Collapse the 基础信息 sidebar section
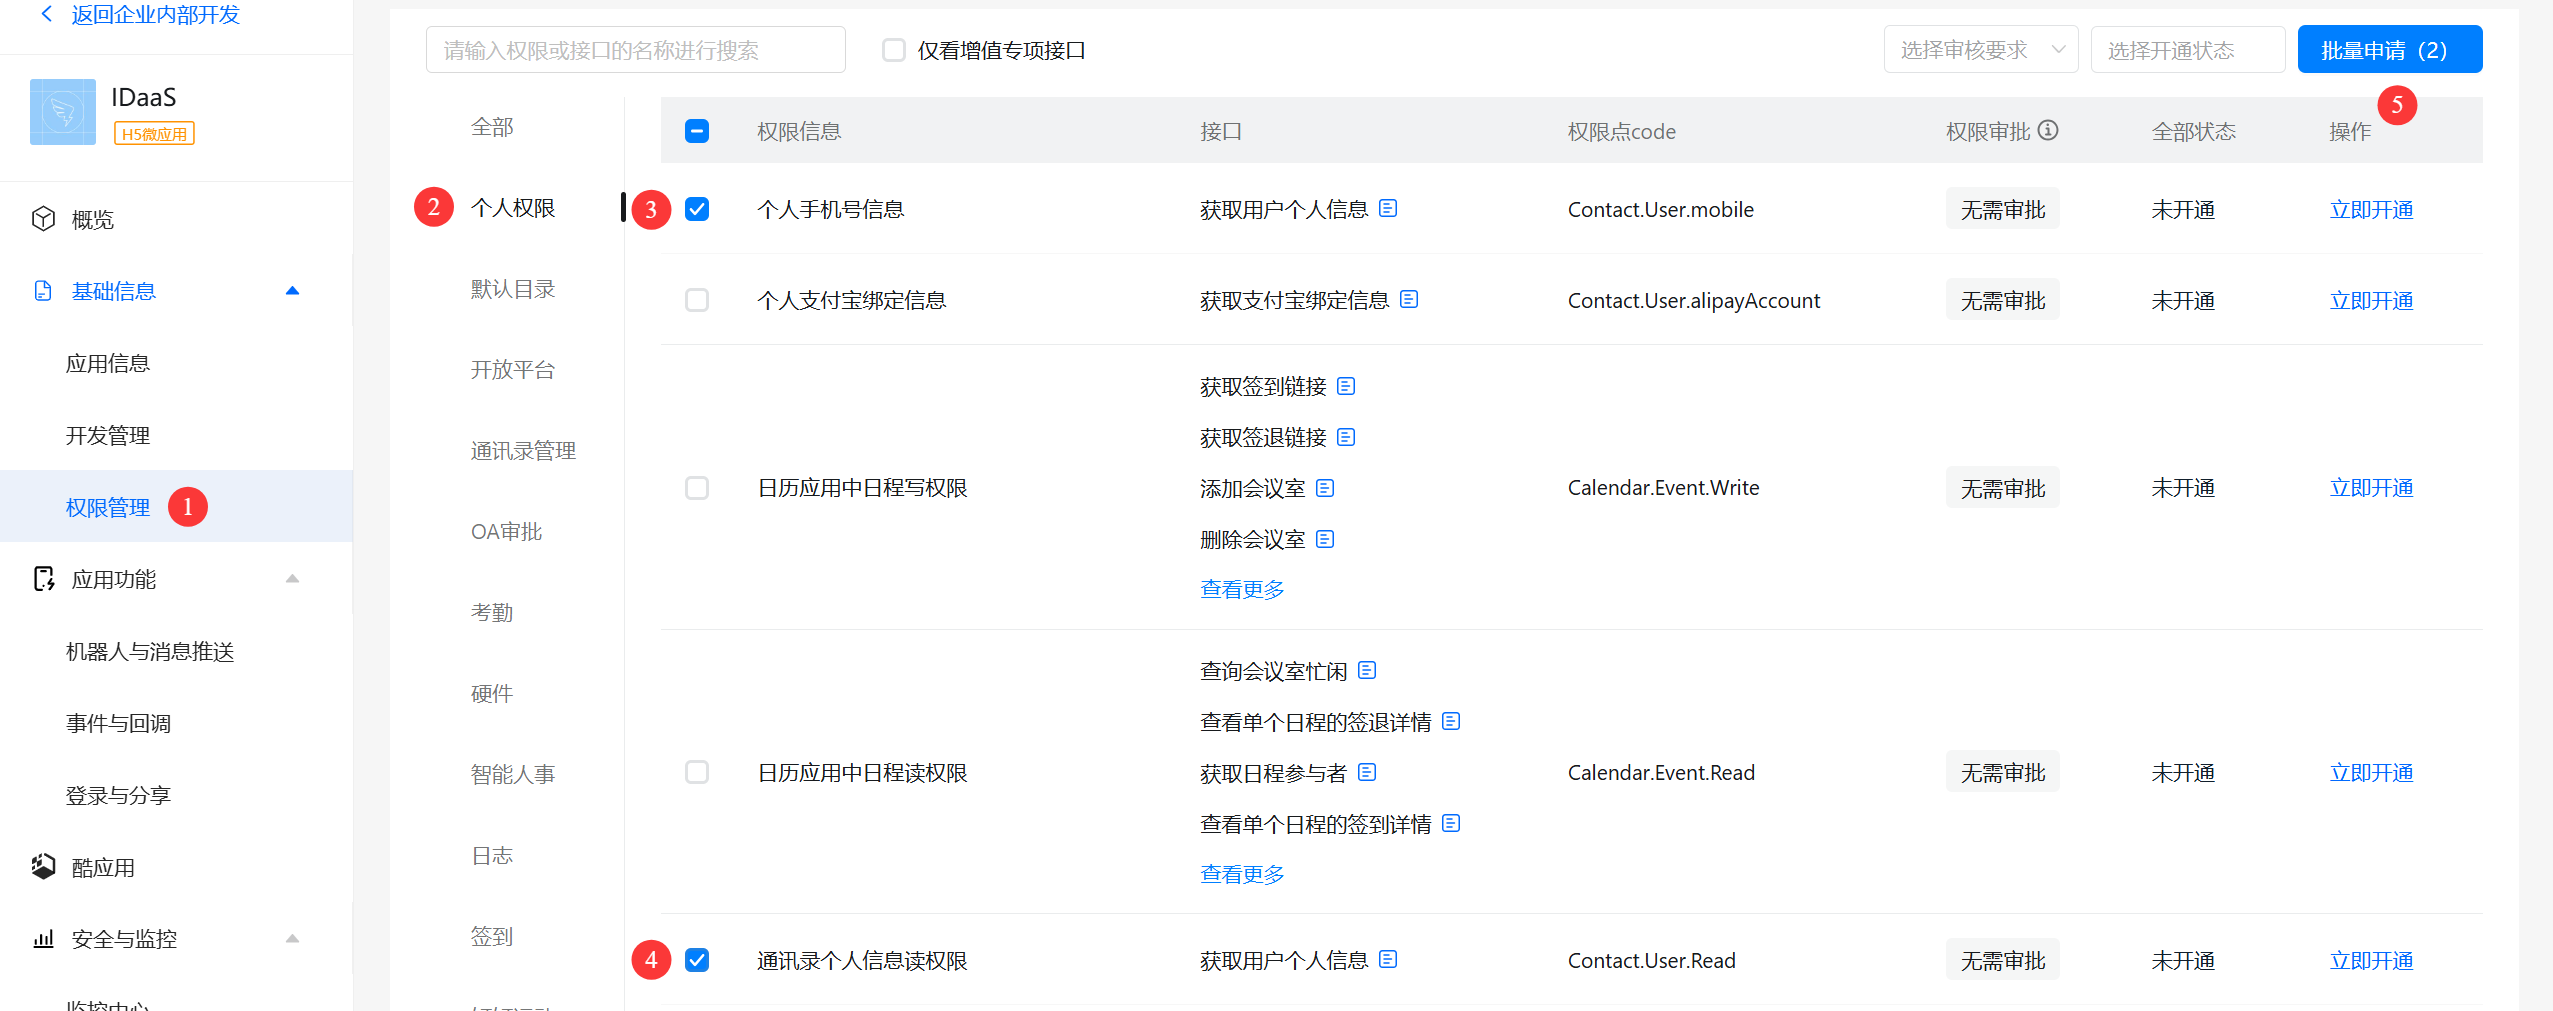2553x1011 pixels. point(292,291)
